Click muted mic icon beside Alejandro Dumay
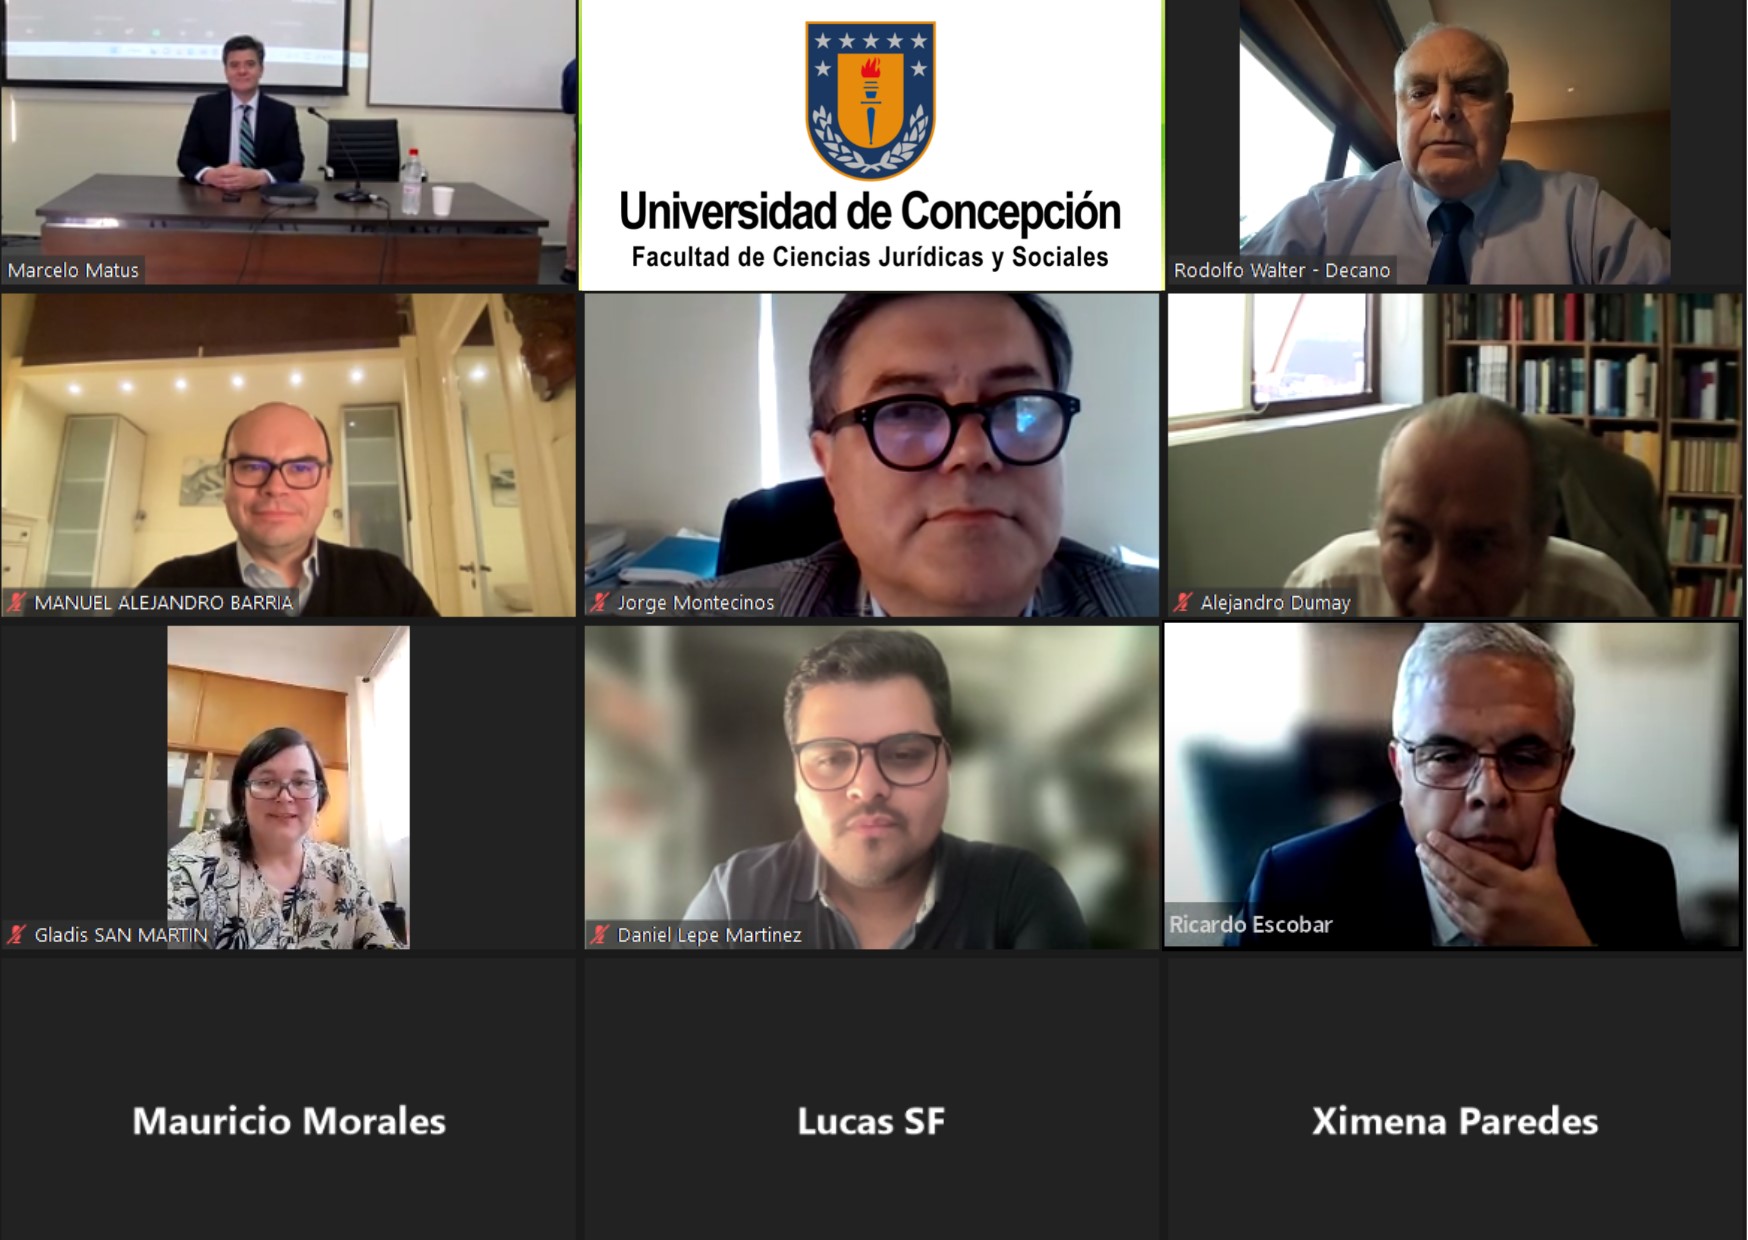Screen dimensions: 1748x1240 [1184, 603]
